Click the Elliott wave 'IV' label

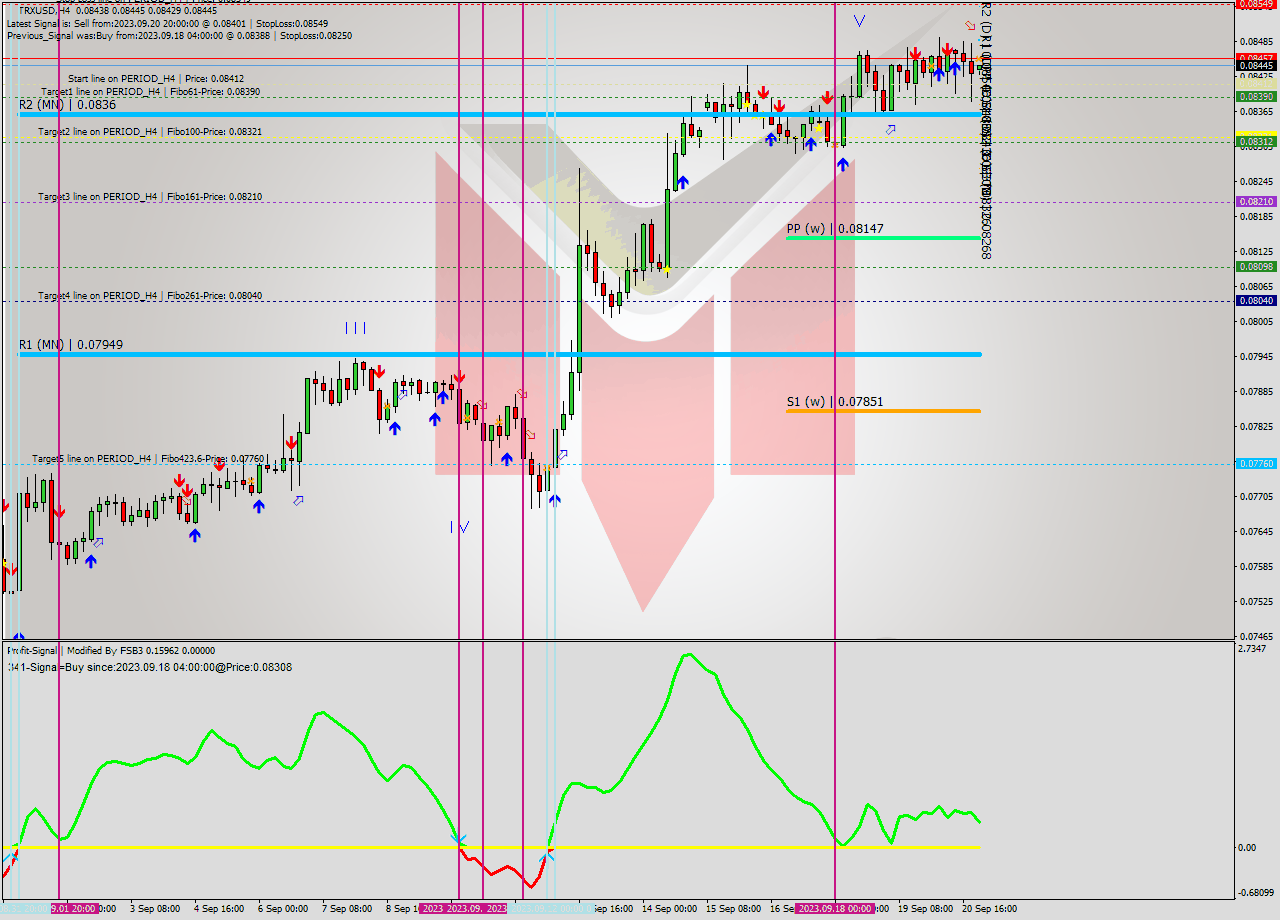click(460, 527)
